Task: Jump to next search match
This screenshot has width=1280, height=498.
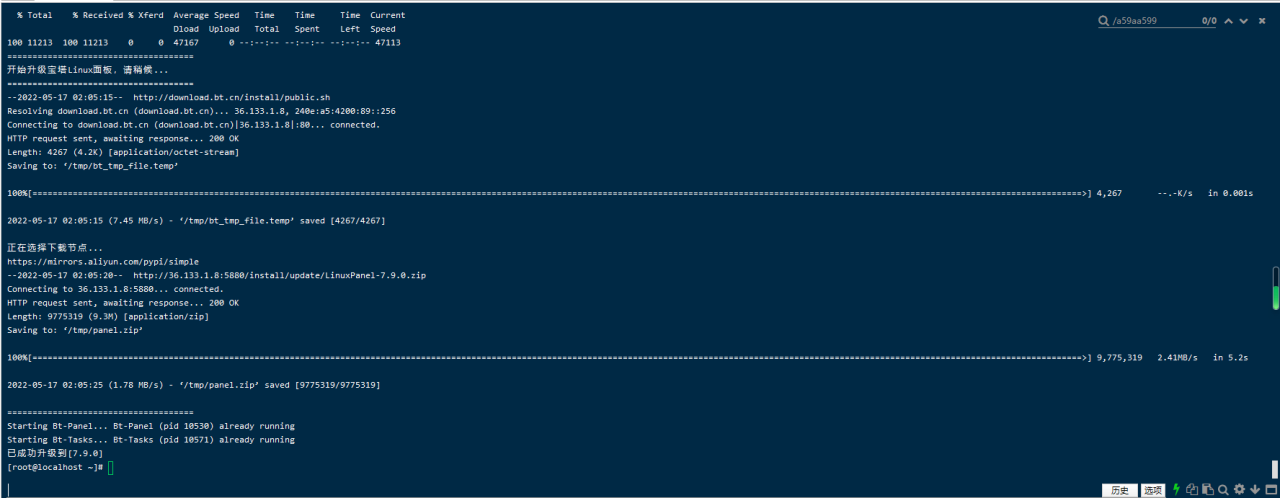Action: coord(1244,21)
